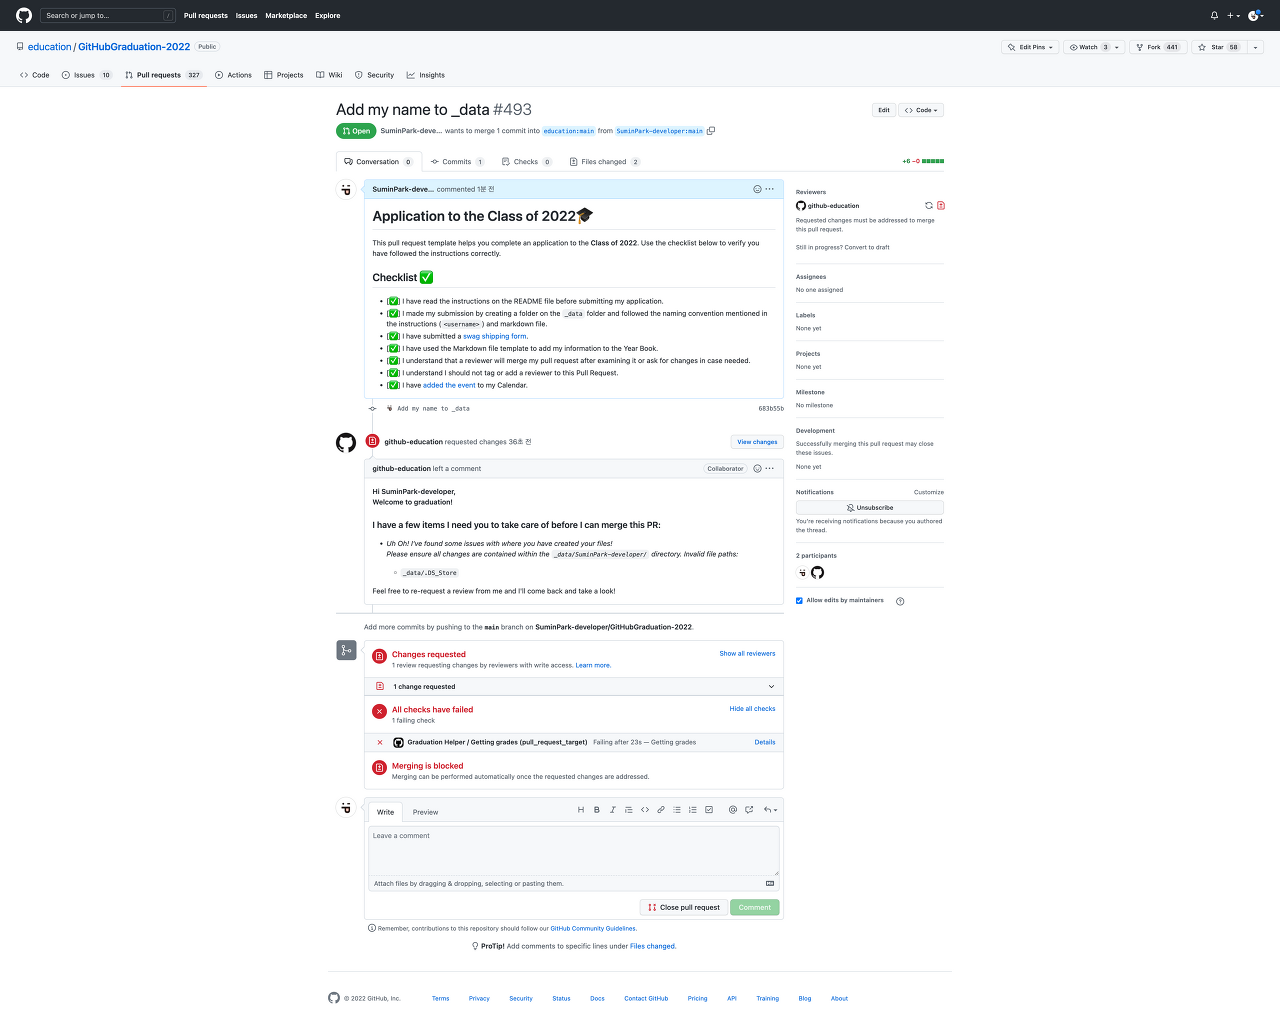This screenshot has height=1029, width=1280.
Task: Mention a user with the @ icon
Action: point(733,810)
